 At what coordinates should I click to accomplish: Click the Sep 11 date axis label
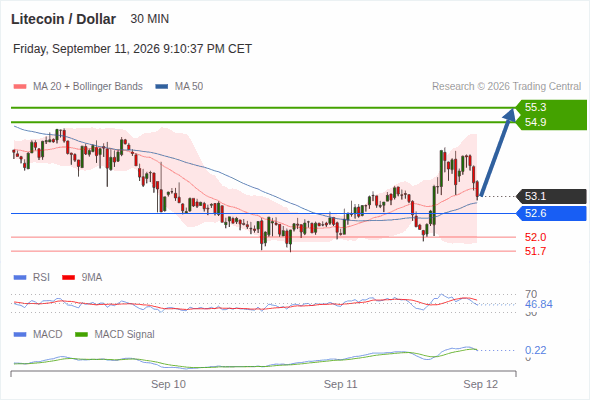pyautogui.click(x=340, y=384)
